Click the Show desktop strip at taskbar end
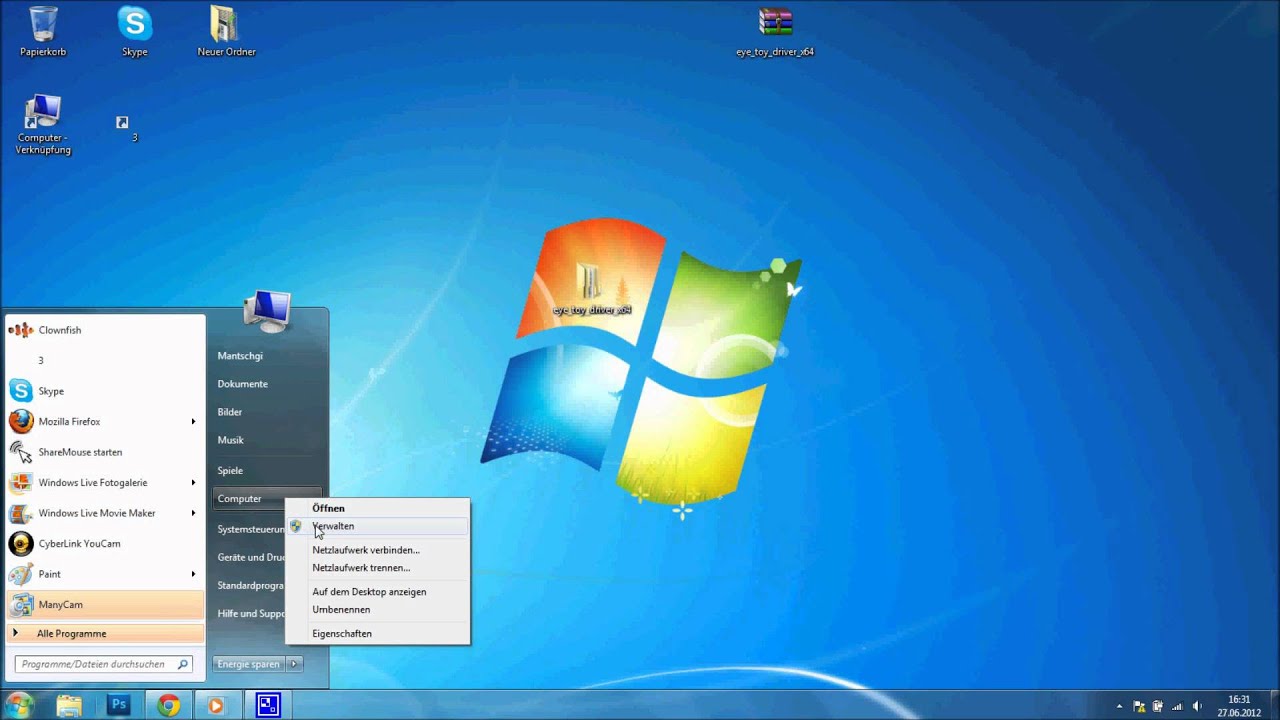 pos(1274,705)
